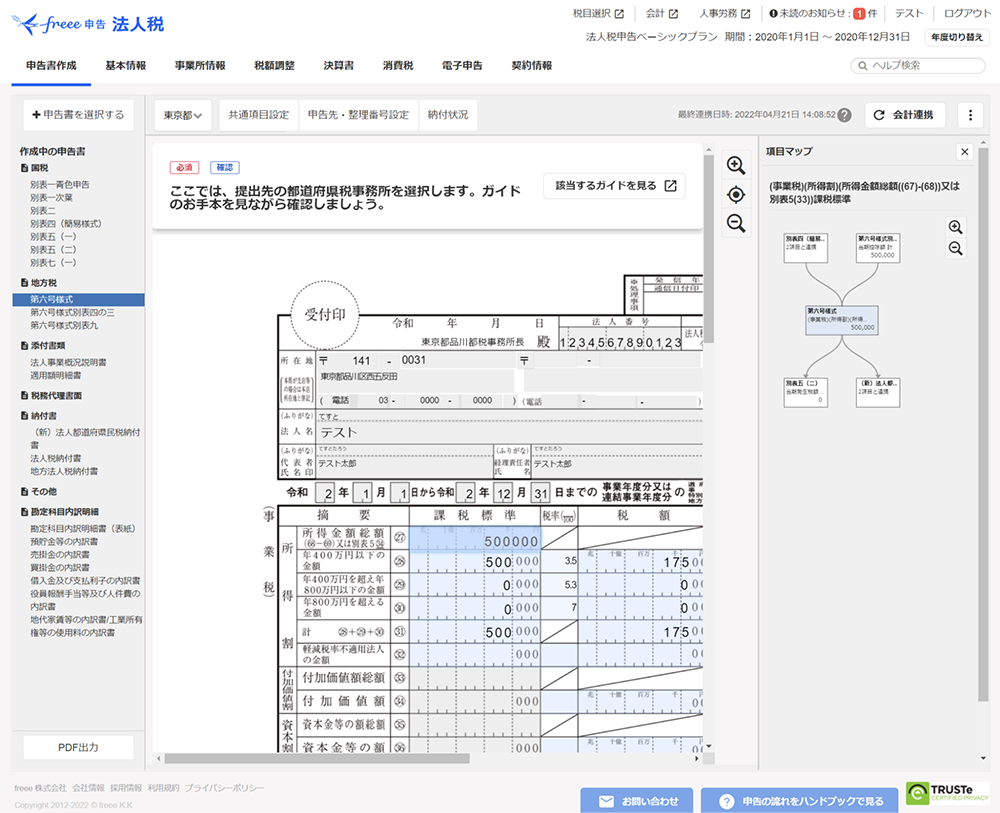Click the PDF出力 button
The height and width of the screenshot is (813, 1000).
click(78, 747)
